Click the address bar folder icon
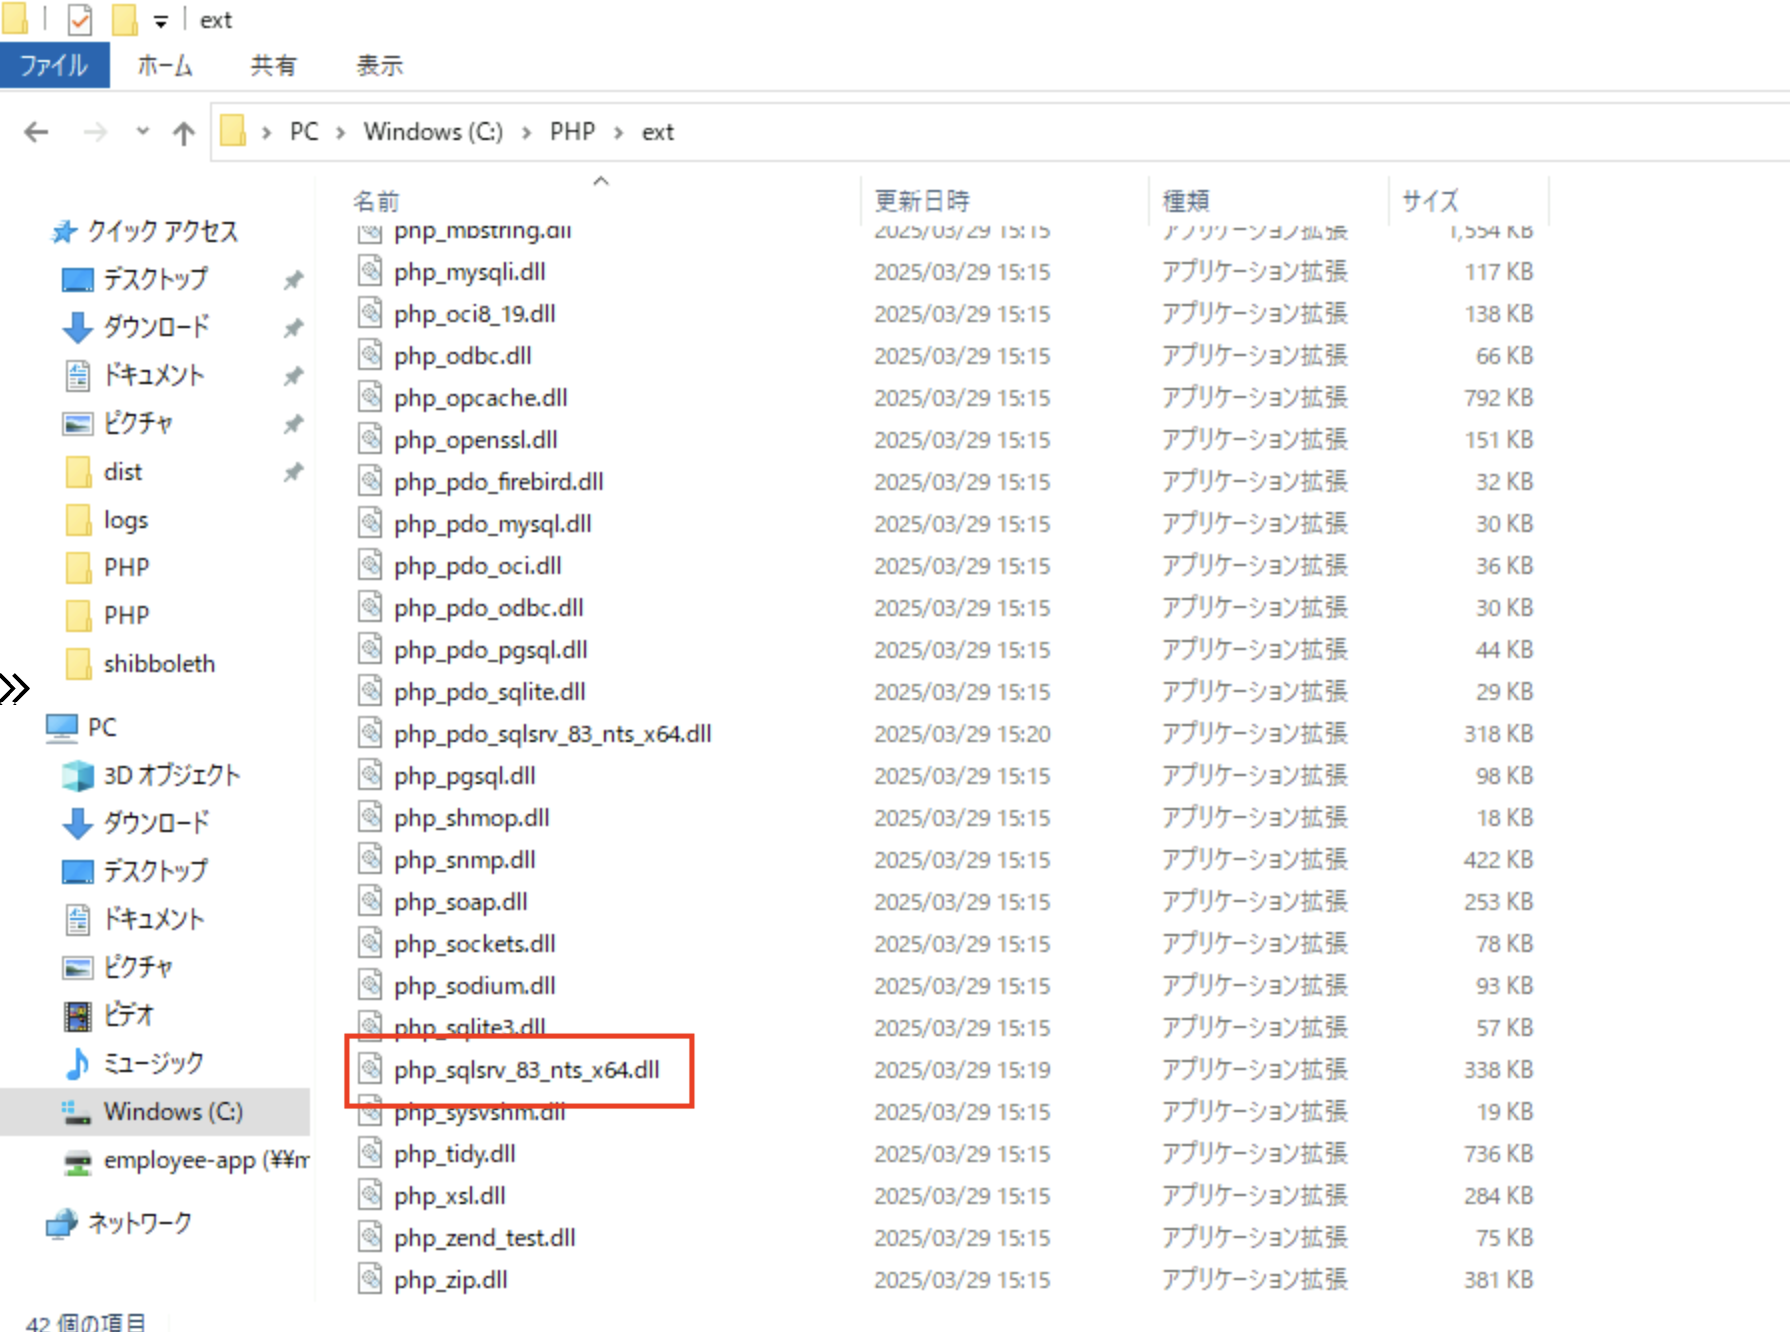Viewport: 1790px width, 1332px height. pyautogui.click(x=233, y=131)
